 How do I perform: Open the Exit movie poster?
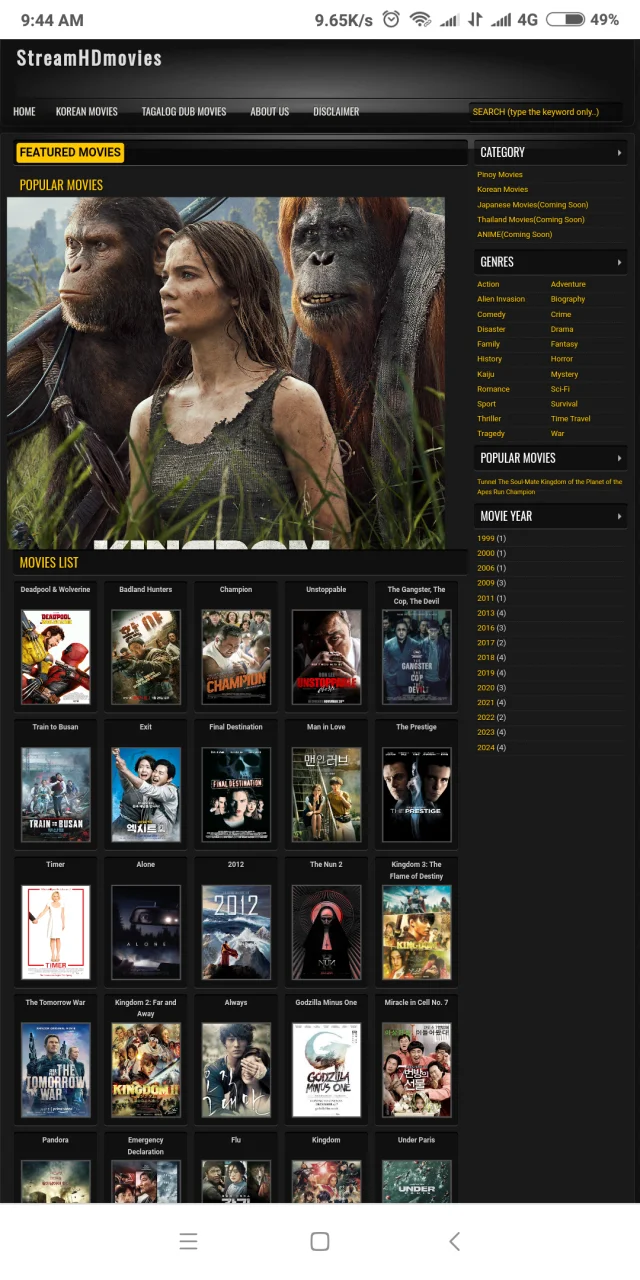[146, 795]
